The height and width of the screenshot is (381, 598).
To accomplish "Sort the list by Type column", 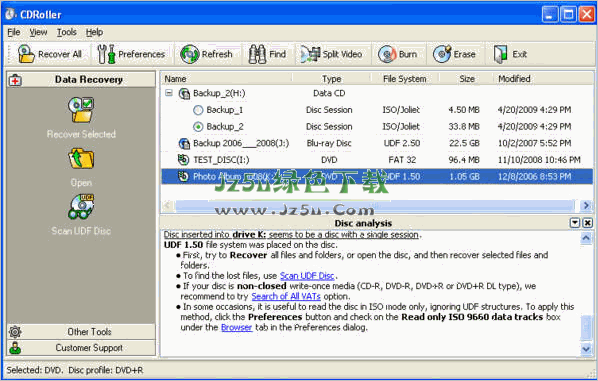I will click(331, 79).
